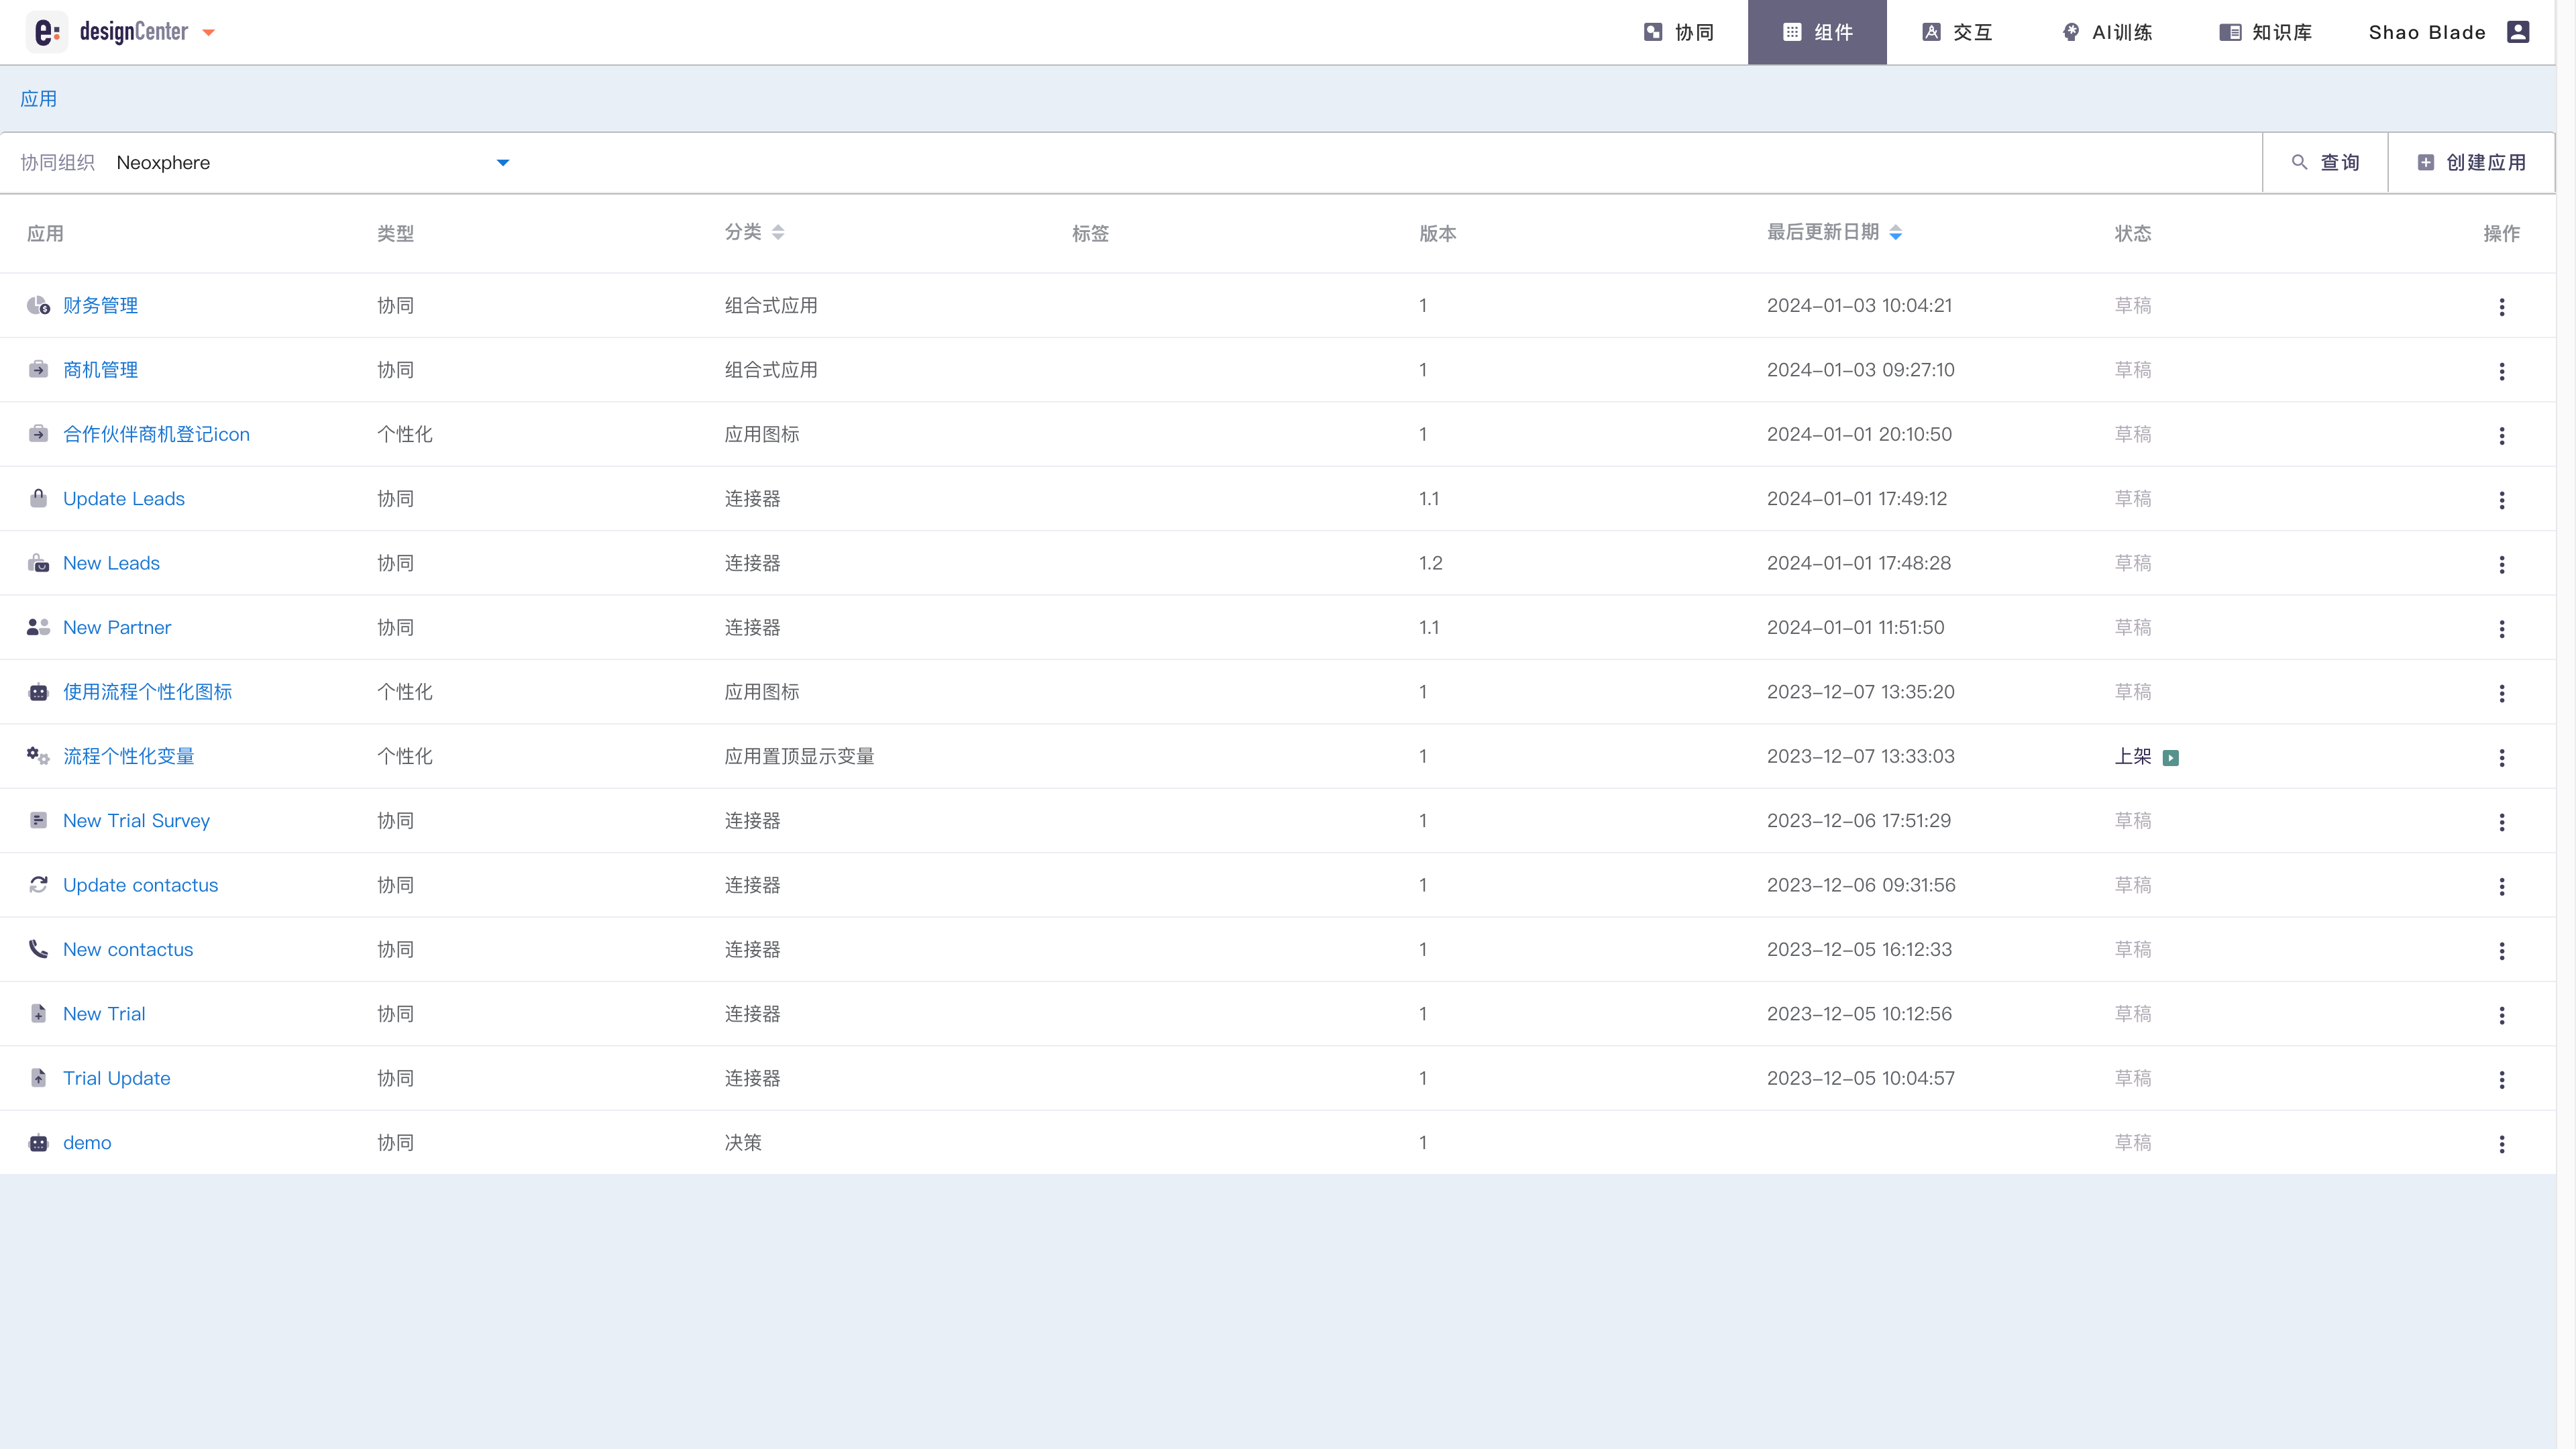2576x1449 pixels.
Task: Click the 上架 status toggle for 流程个性化变量
Action: 2173,755
